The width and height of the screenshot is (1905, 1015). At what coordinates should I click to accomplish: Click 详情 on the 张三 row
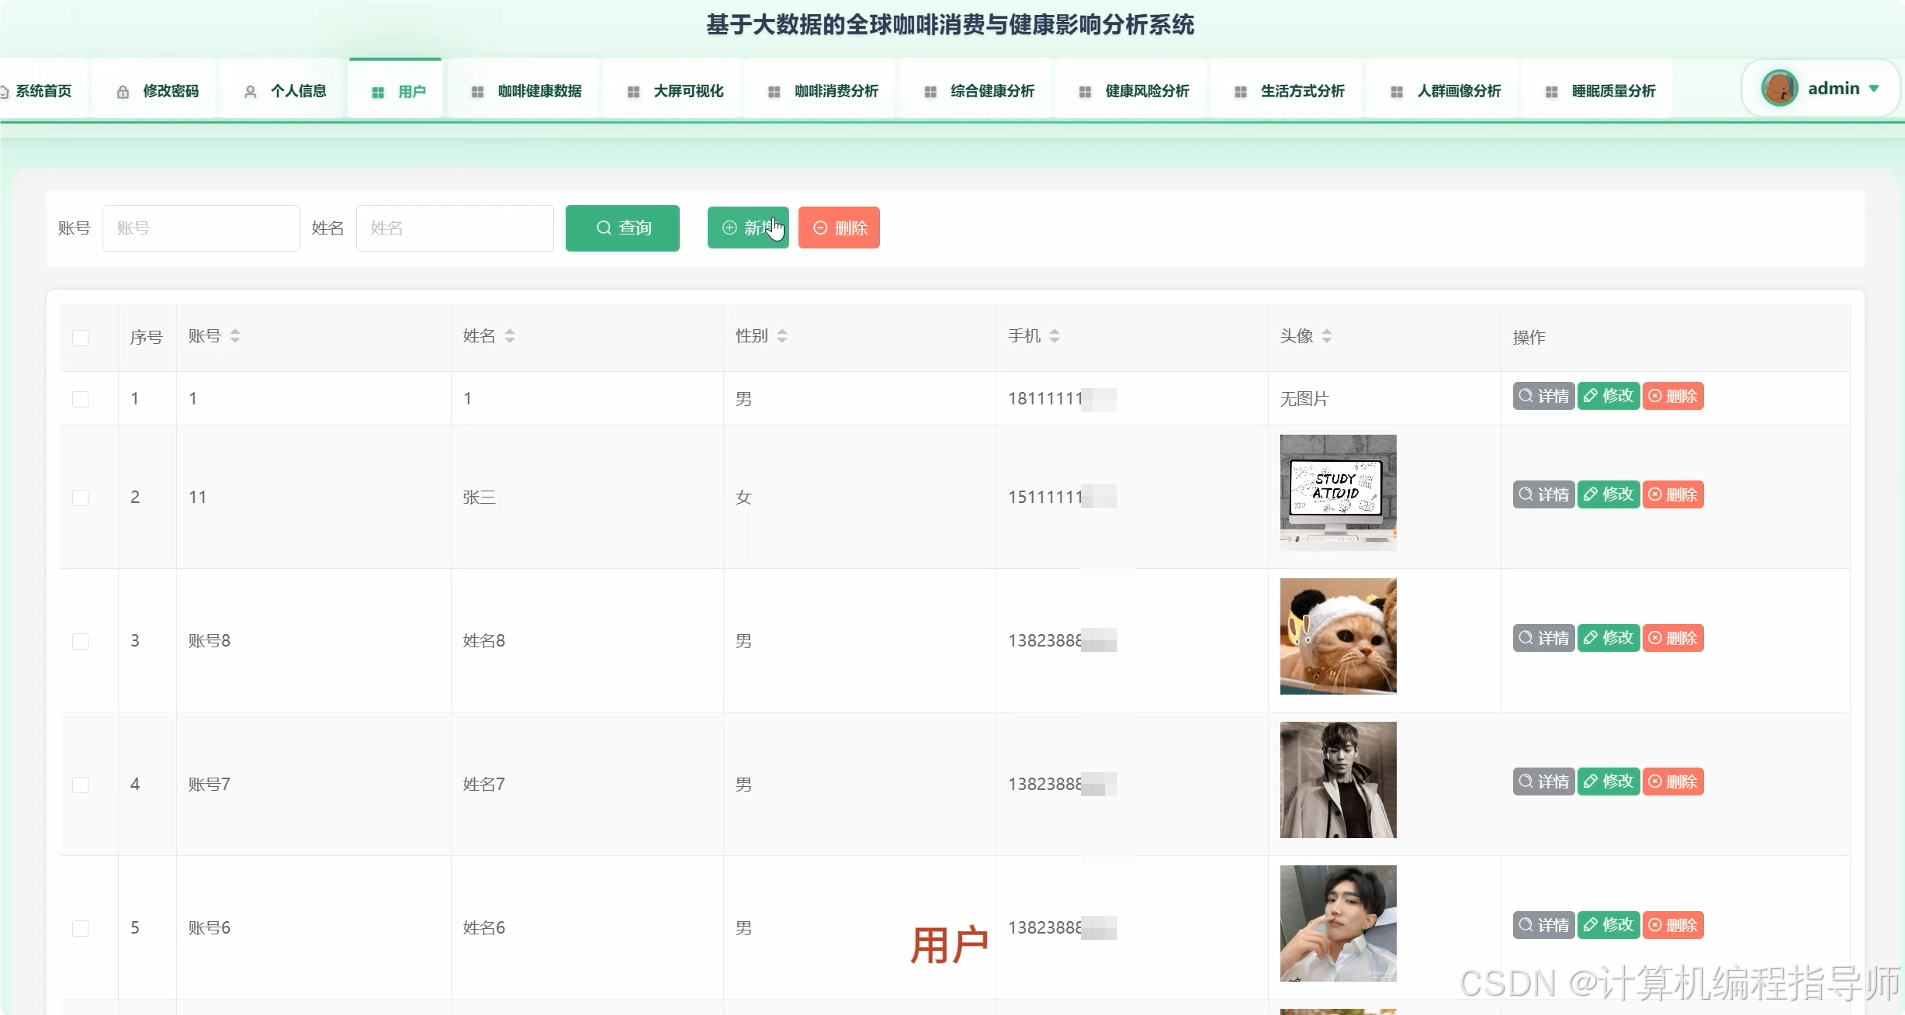1542,494
